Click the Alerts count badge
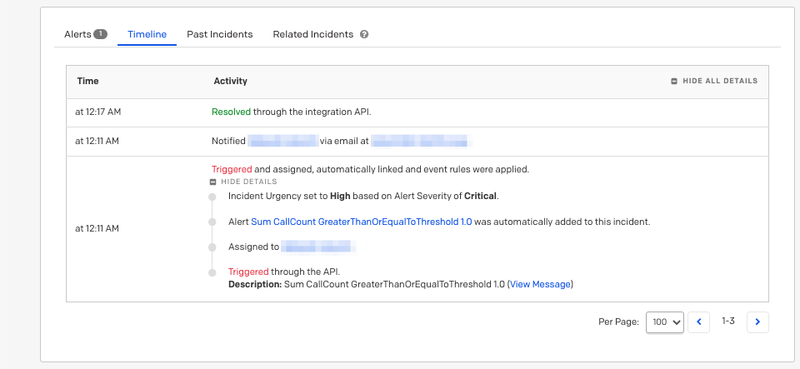 tap(101, 34)
